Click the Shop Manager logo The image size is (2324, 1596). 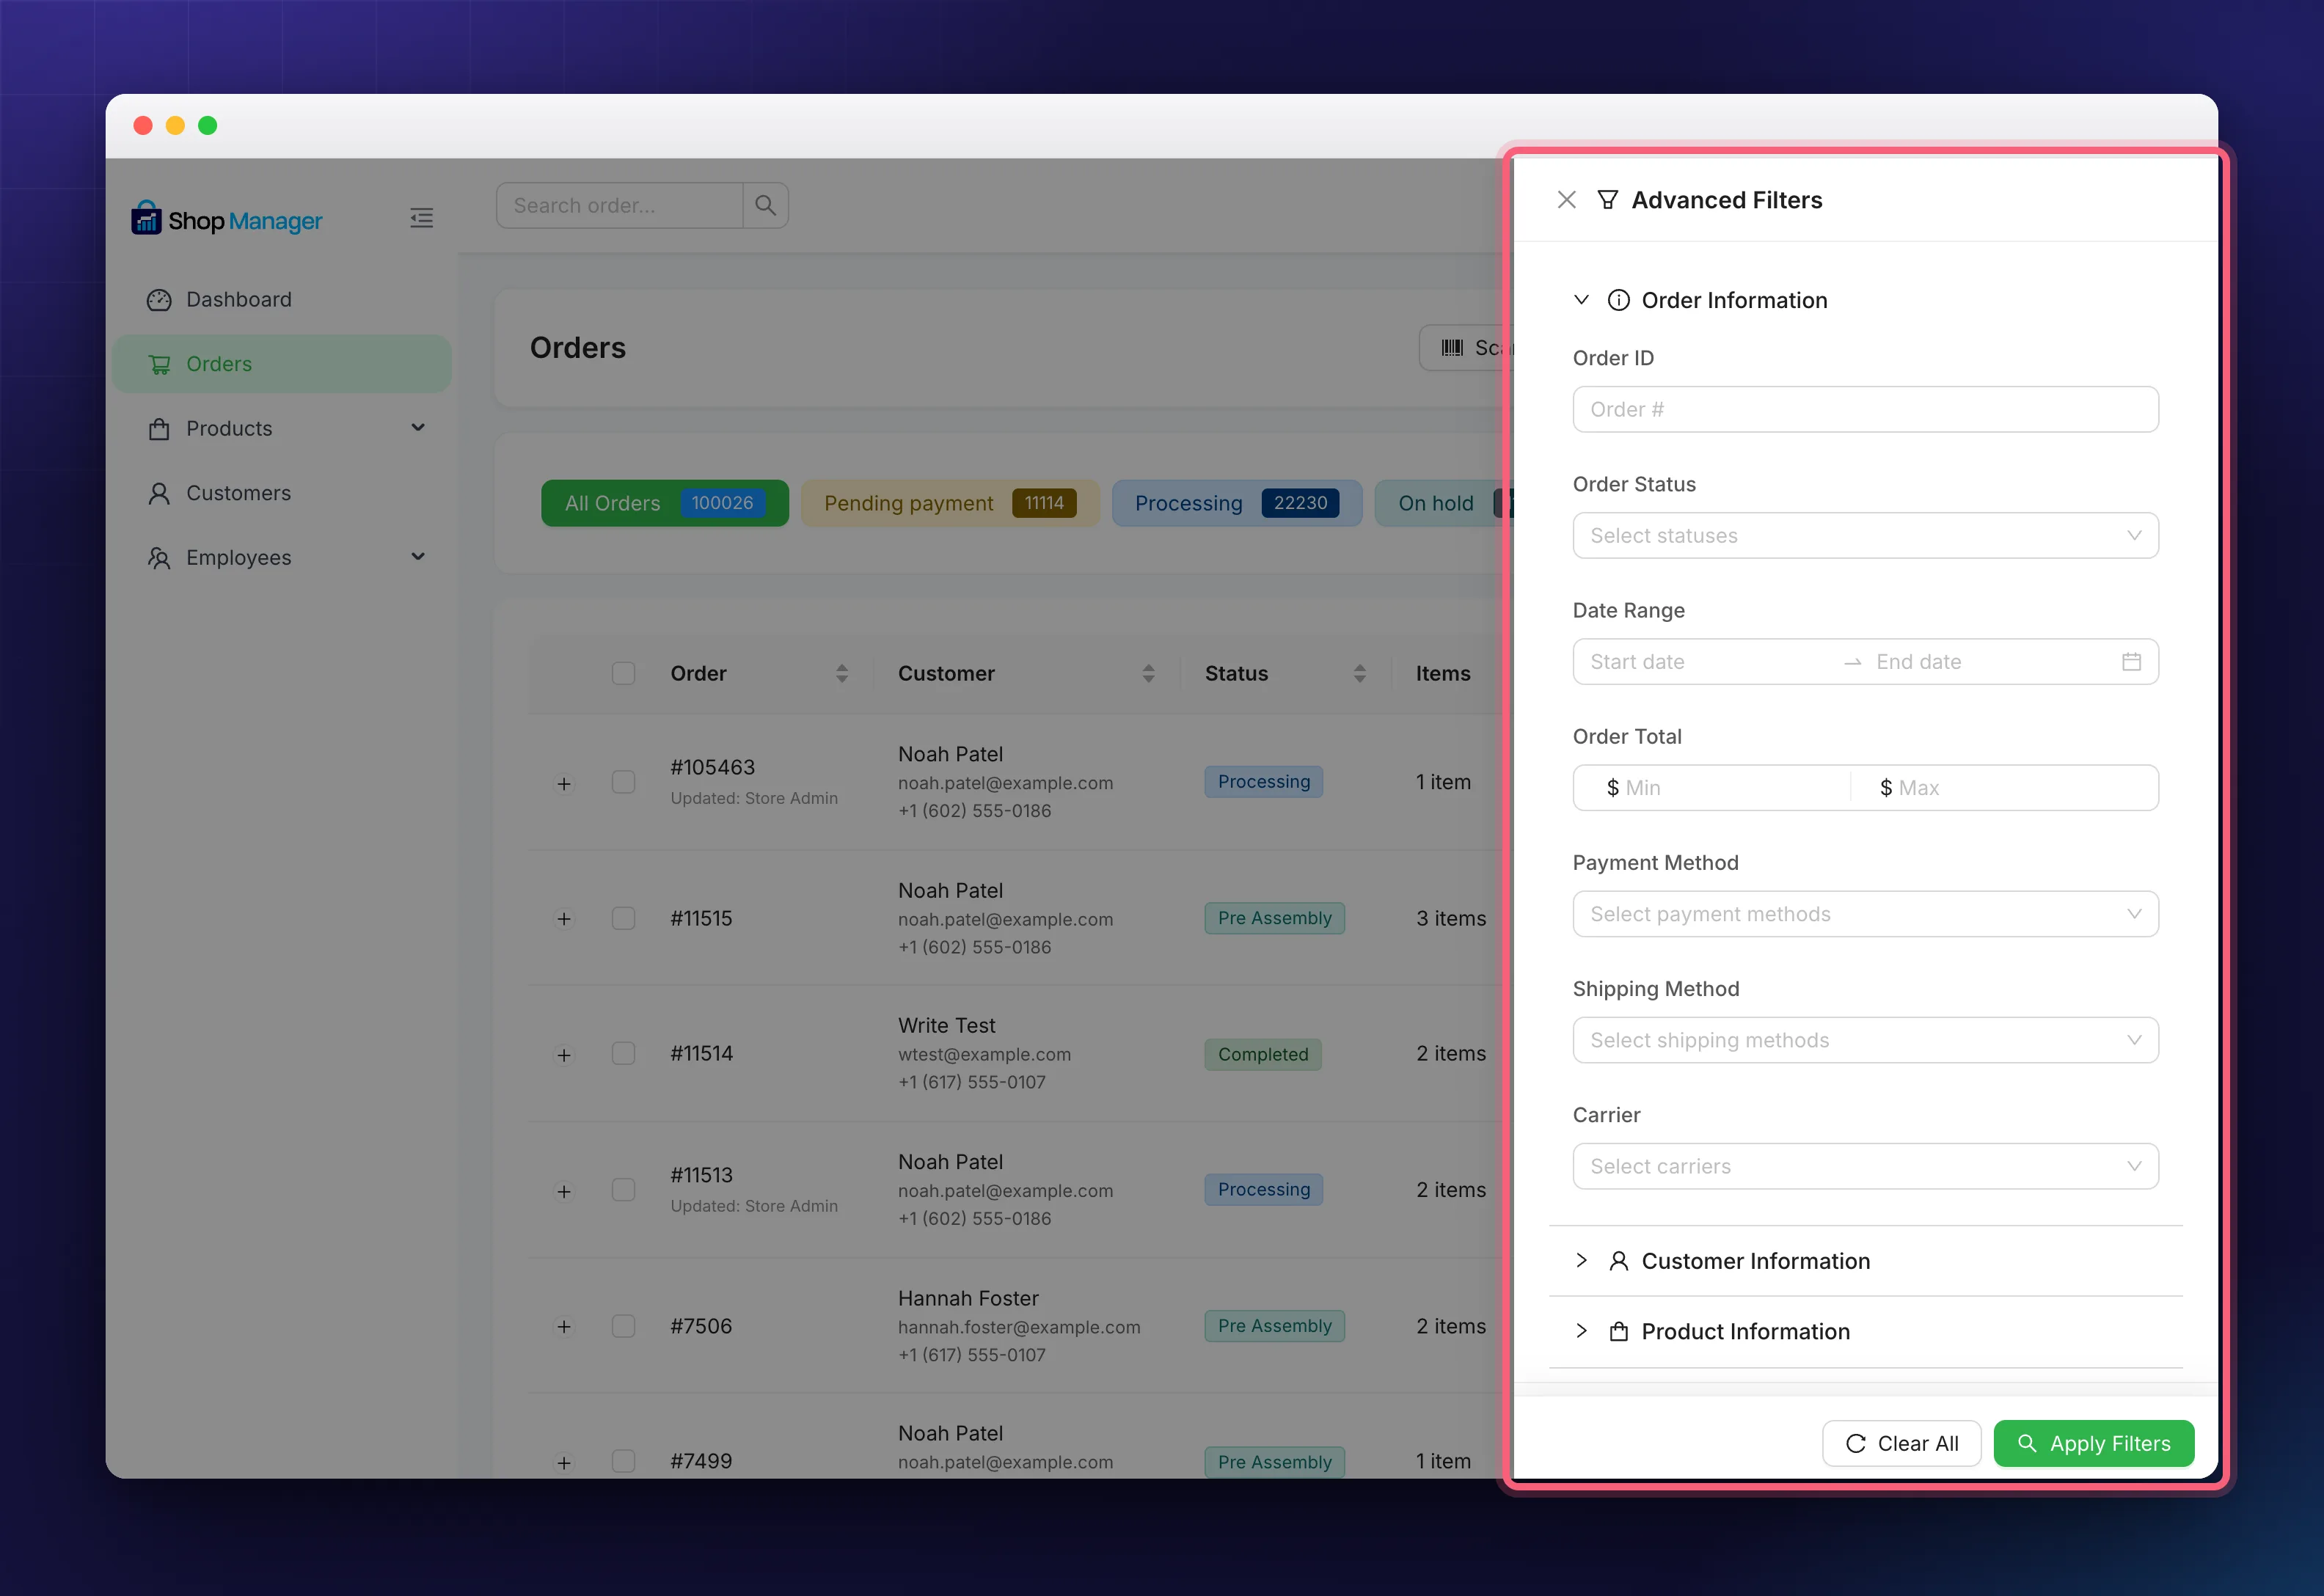tap(227, 218)
